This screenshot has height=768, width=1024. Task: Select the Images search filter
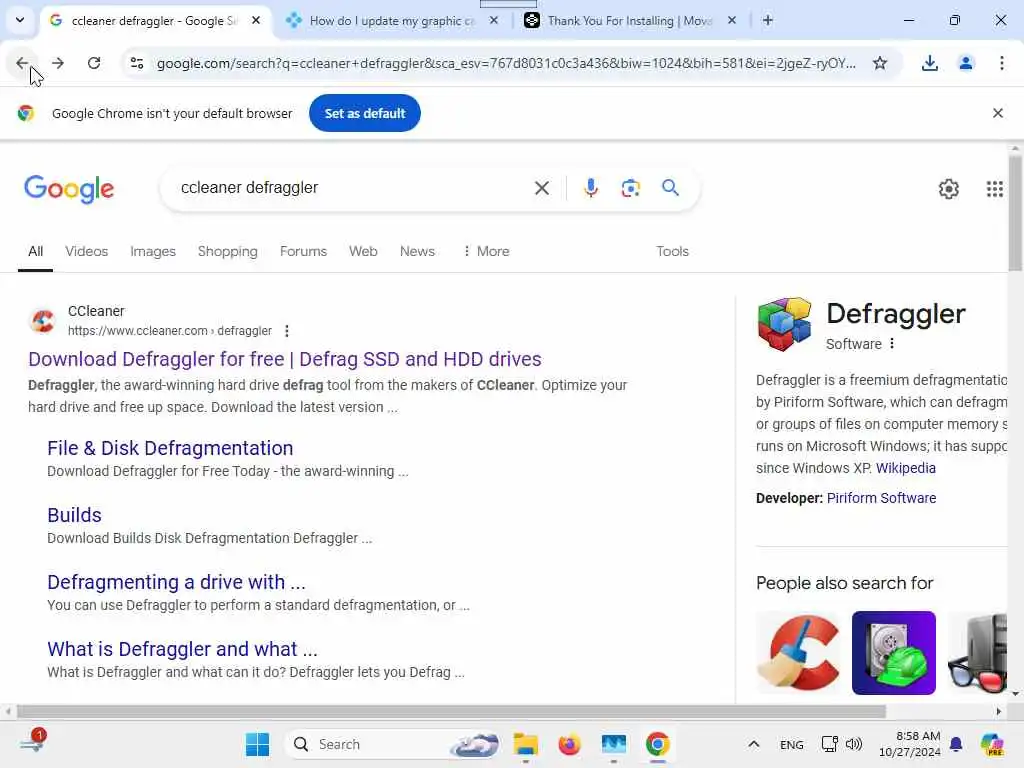pyautogui.click(x=153, y=251)
